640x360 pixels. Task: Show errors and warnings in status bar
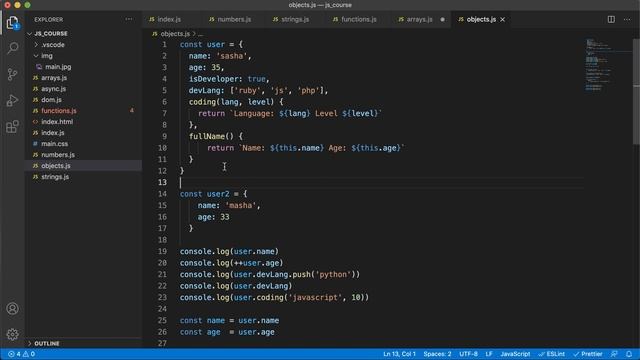21,354
